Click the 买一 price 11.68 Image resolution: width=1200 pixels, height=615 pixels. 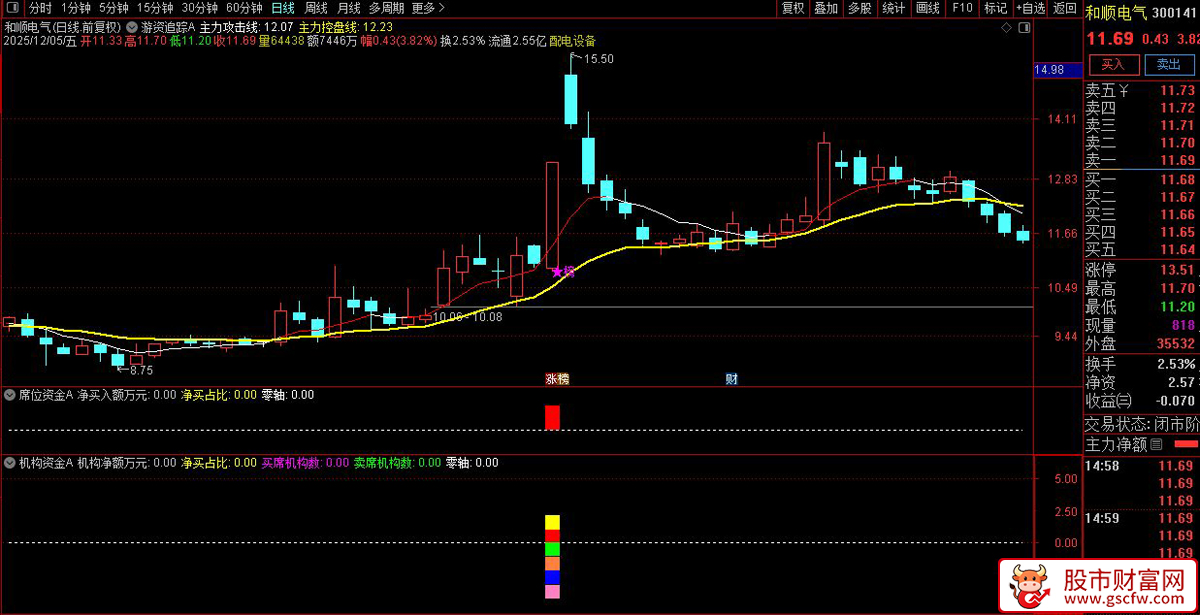click(x=1178, y=180)
